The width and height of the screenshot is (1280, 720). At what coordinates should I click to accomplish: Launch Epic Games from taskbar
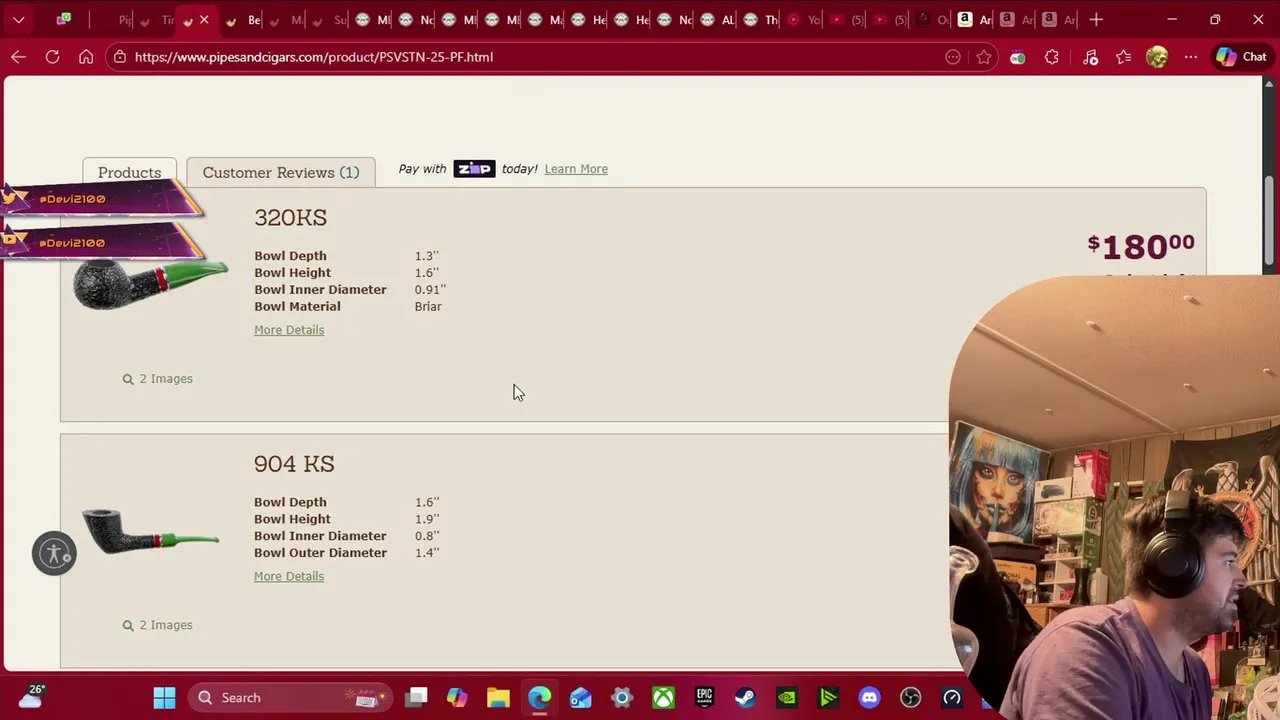click(704, 697)
